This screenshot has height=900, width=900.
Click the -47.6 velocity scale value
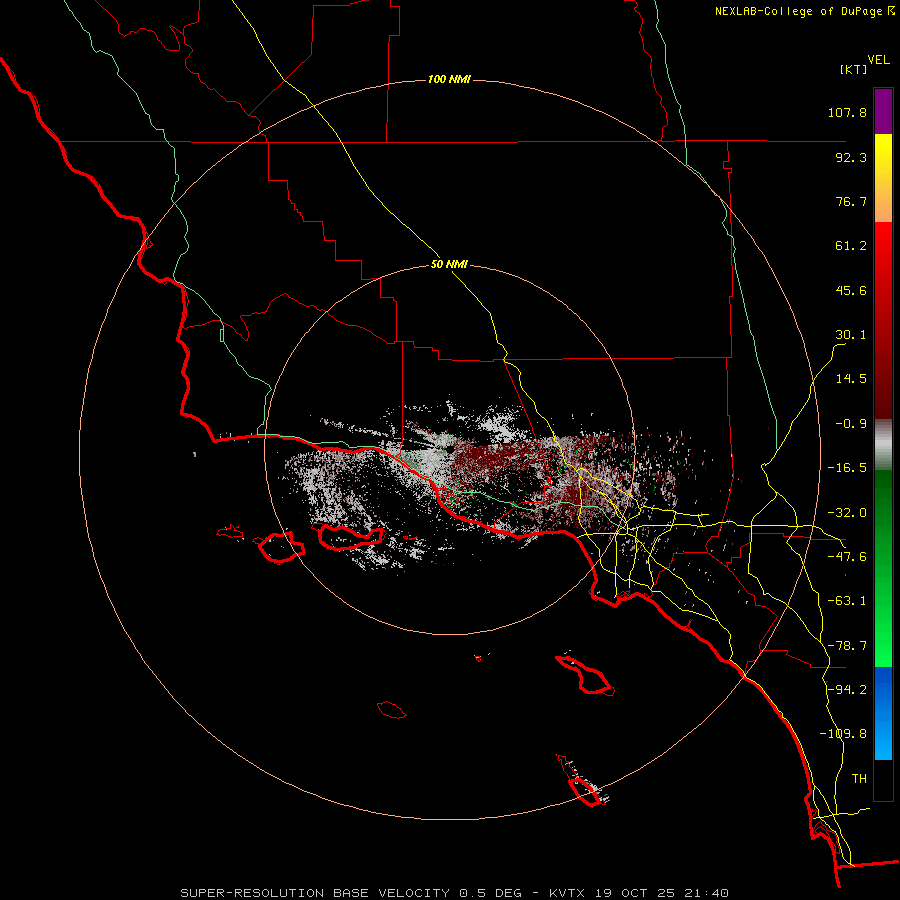point(847,557)
